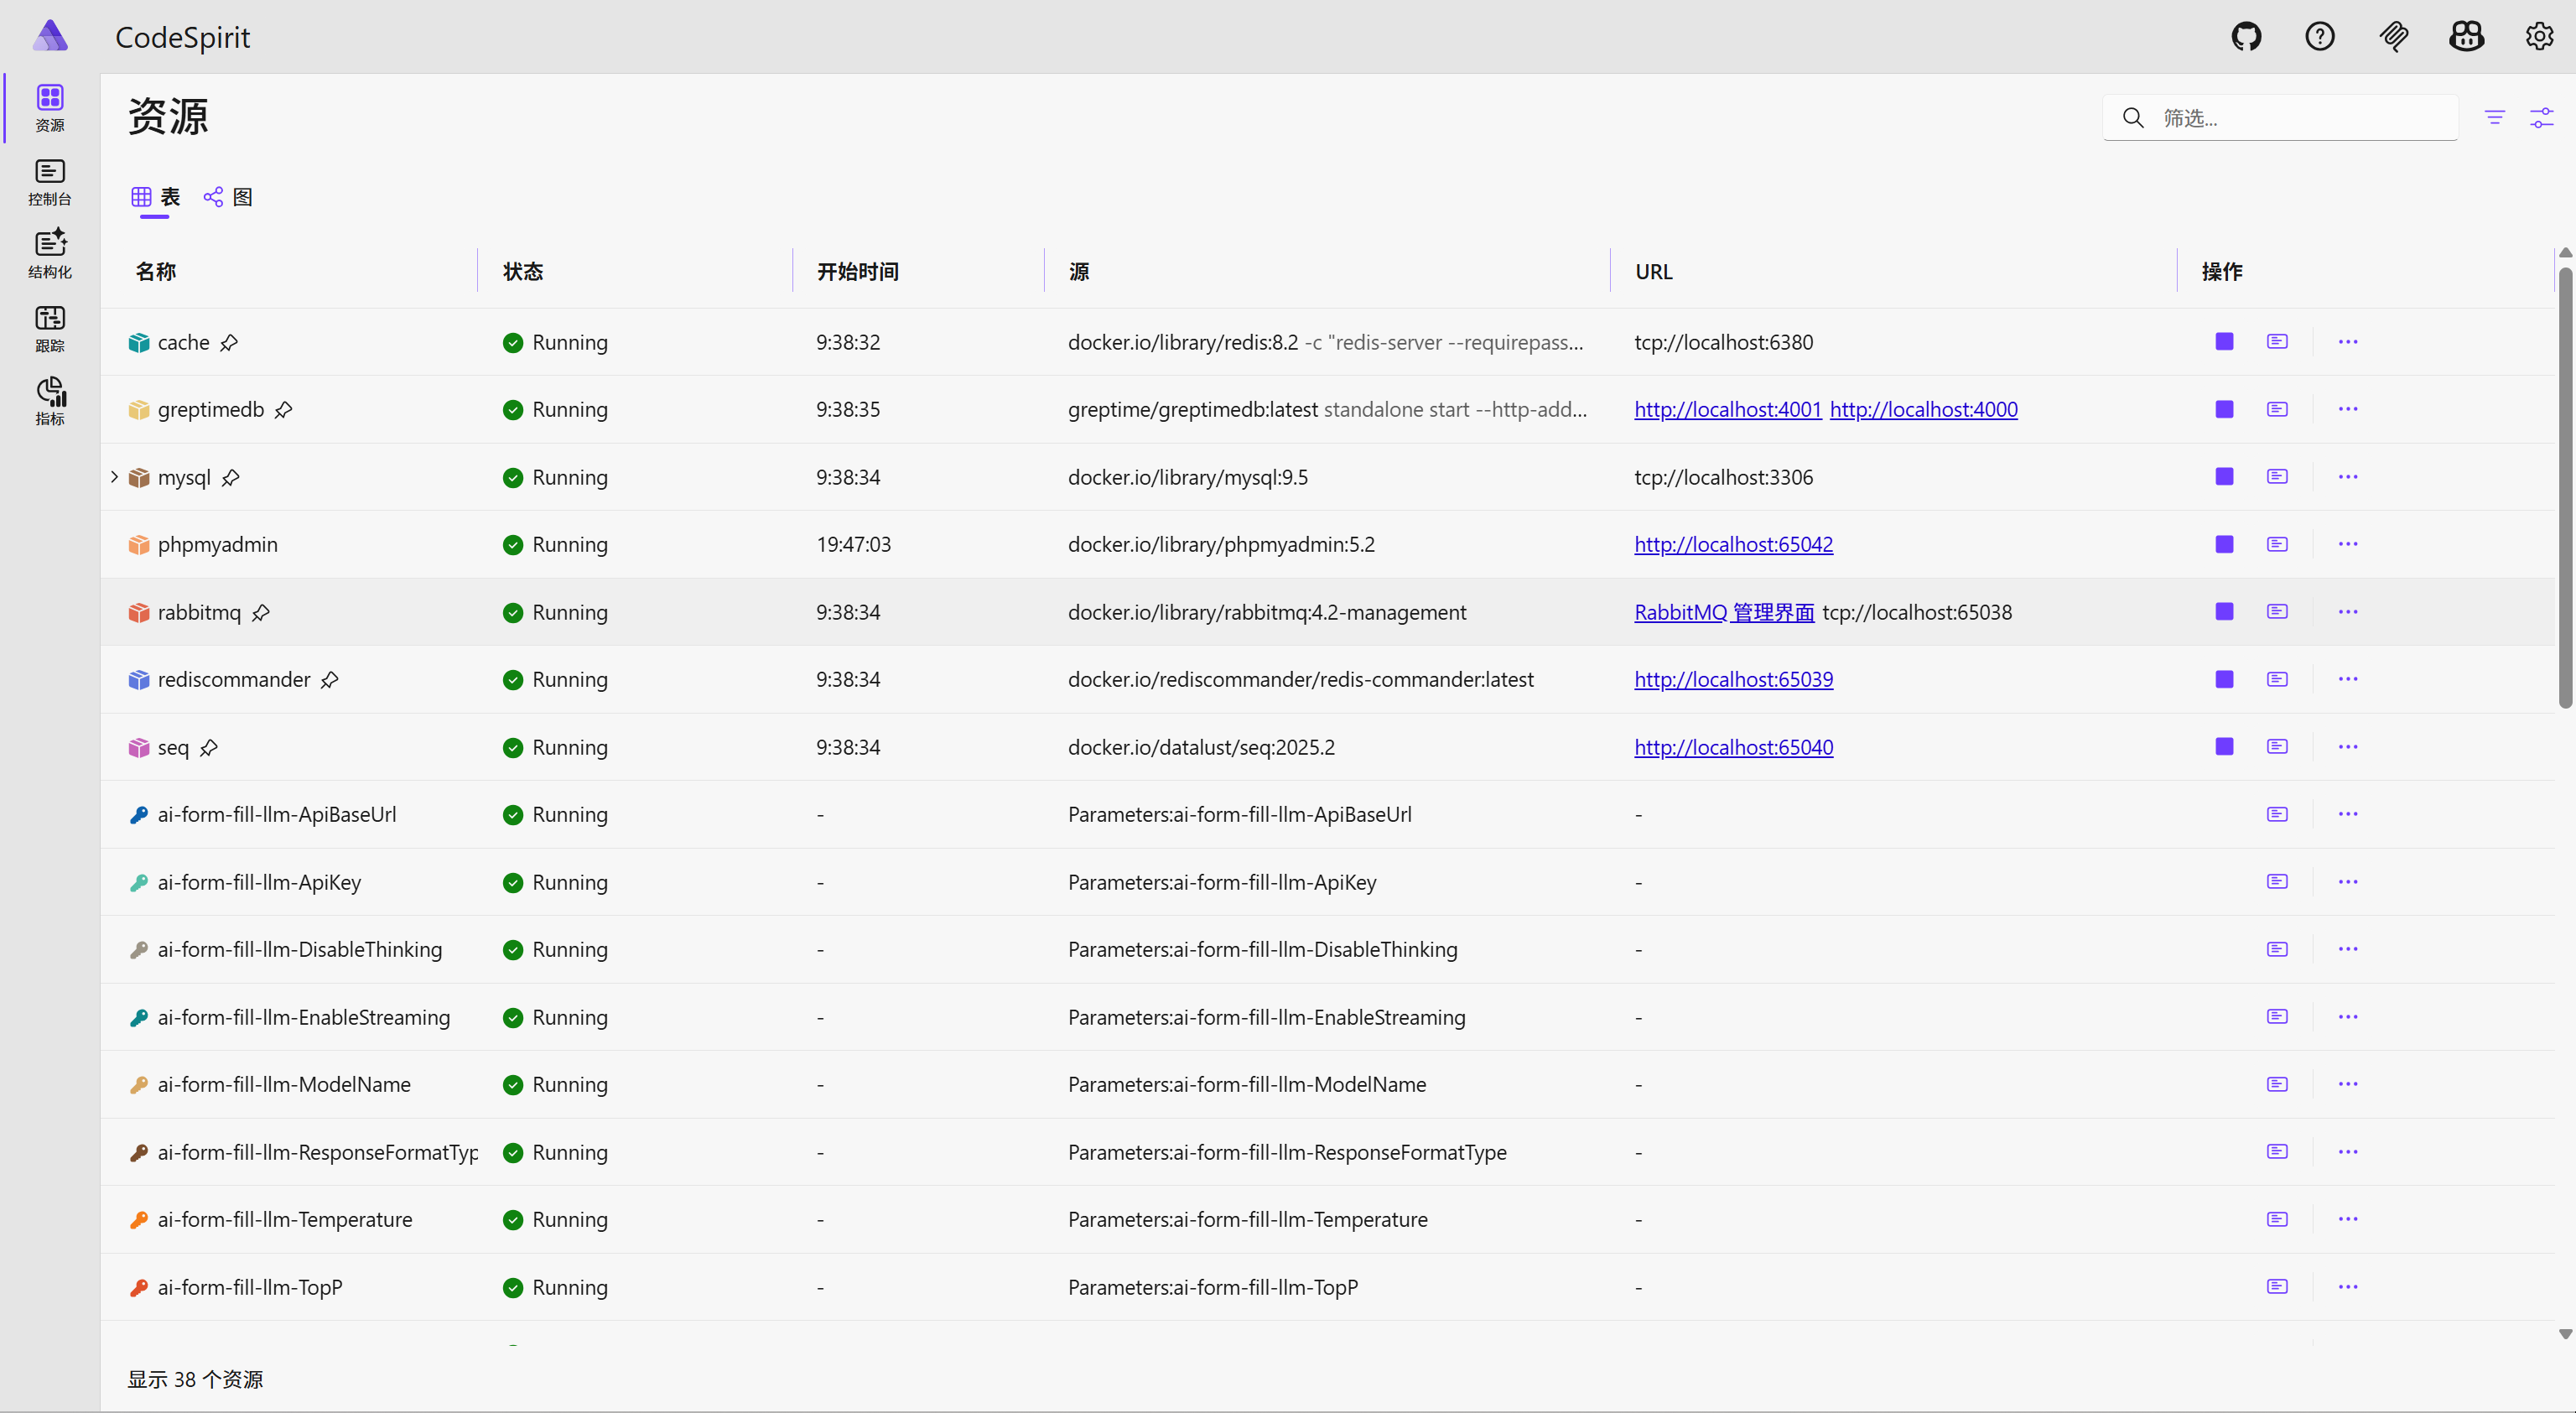Go to the 控制台 console sidebar page

tap(50, 182)
